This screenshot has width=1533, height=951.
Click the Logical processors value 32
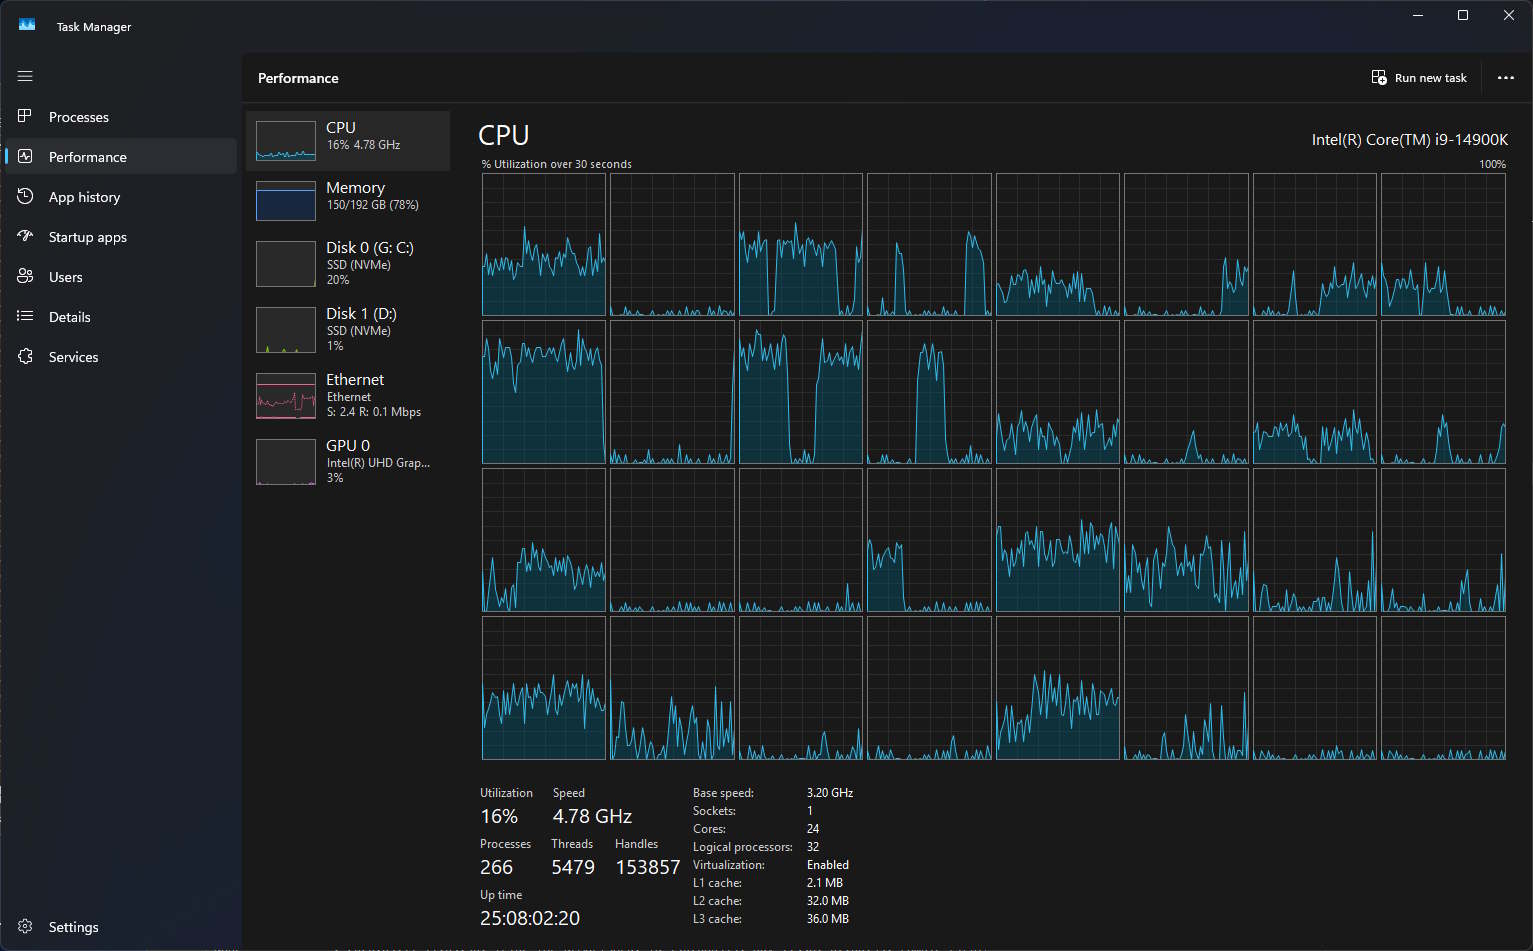tap(813, 847)
